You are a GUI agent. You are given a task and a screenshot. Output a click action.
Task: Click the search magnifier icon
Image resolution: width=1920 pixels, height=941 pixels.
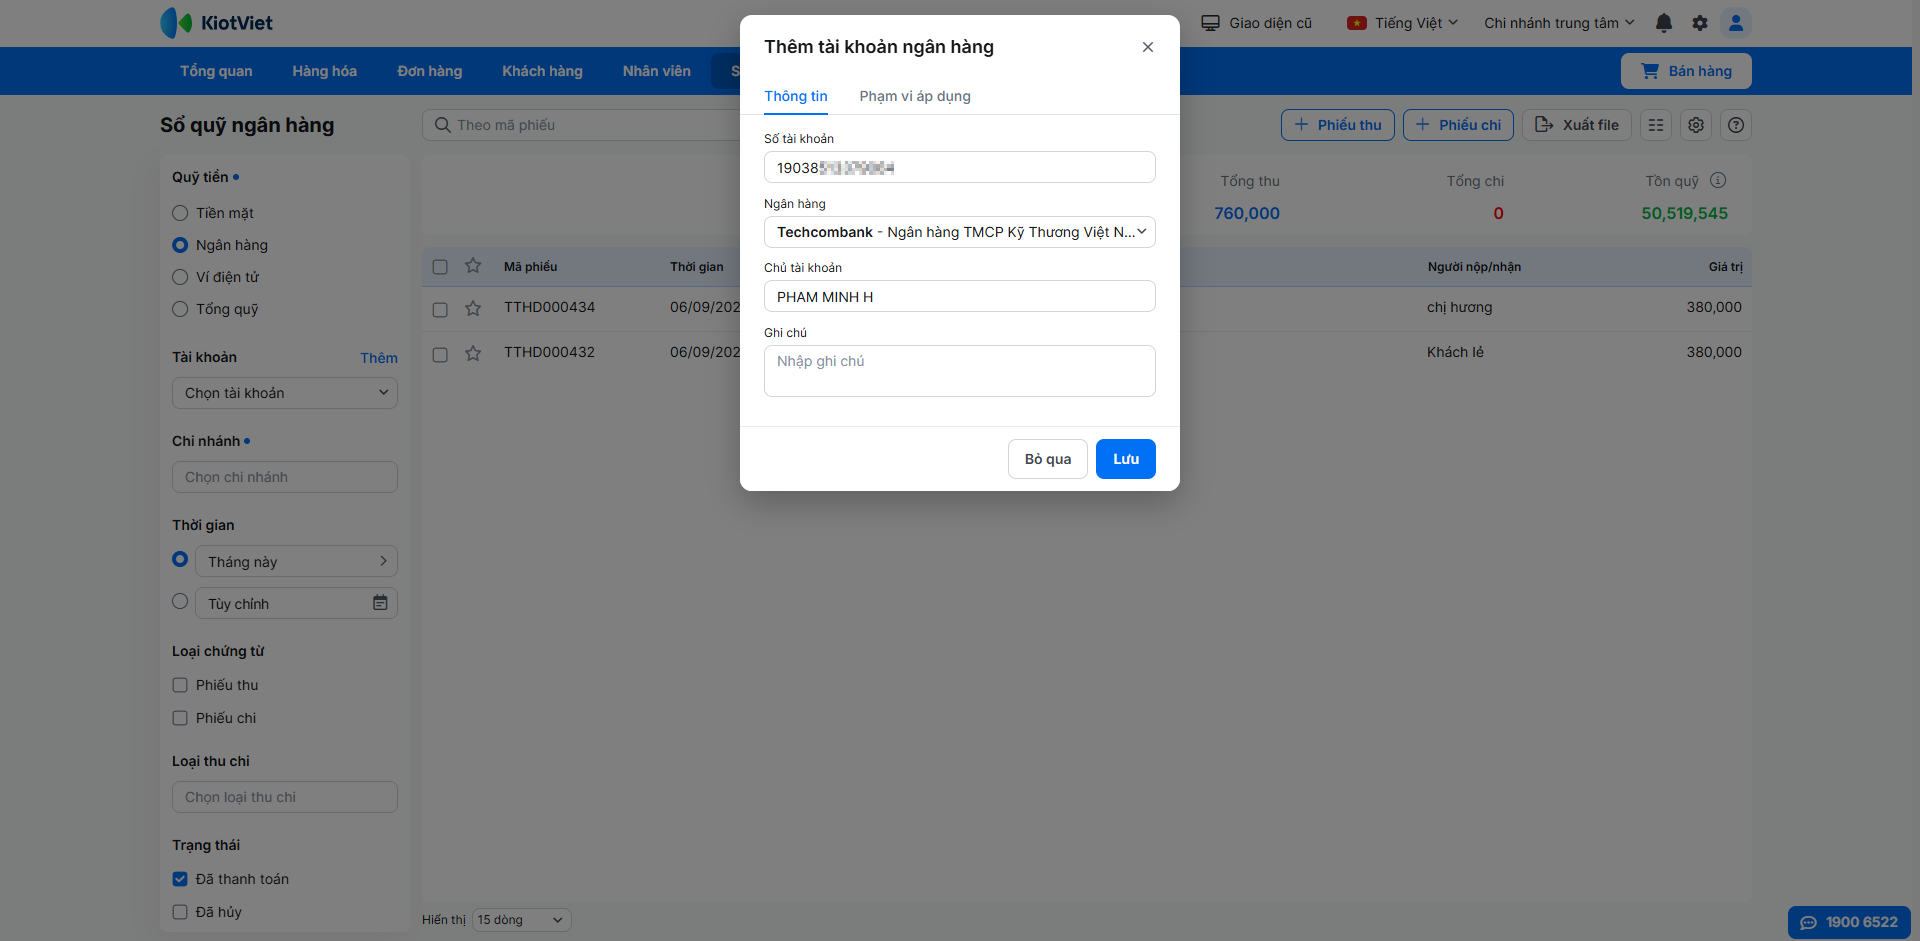(x=442, y=125)
